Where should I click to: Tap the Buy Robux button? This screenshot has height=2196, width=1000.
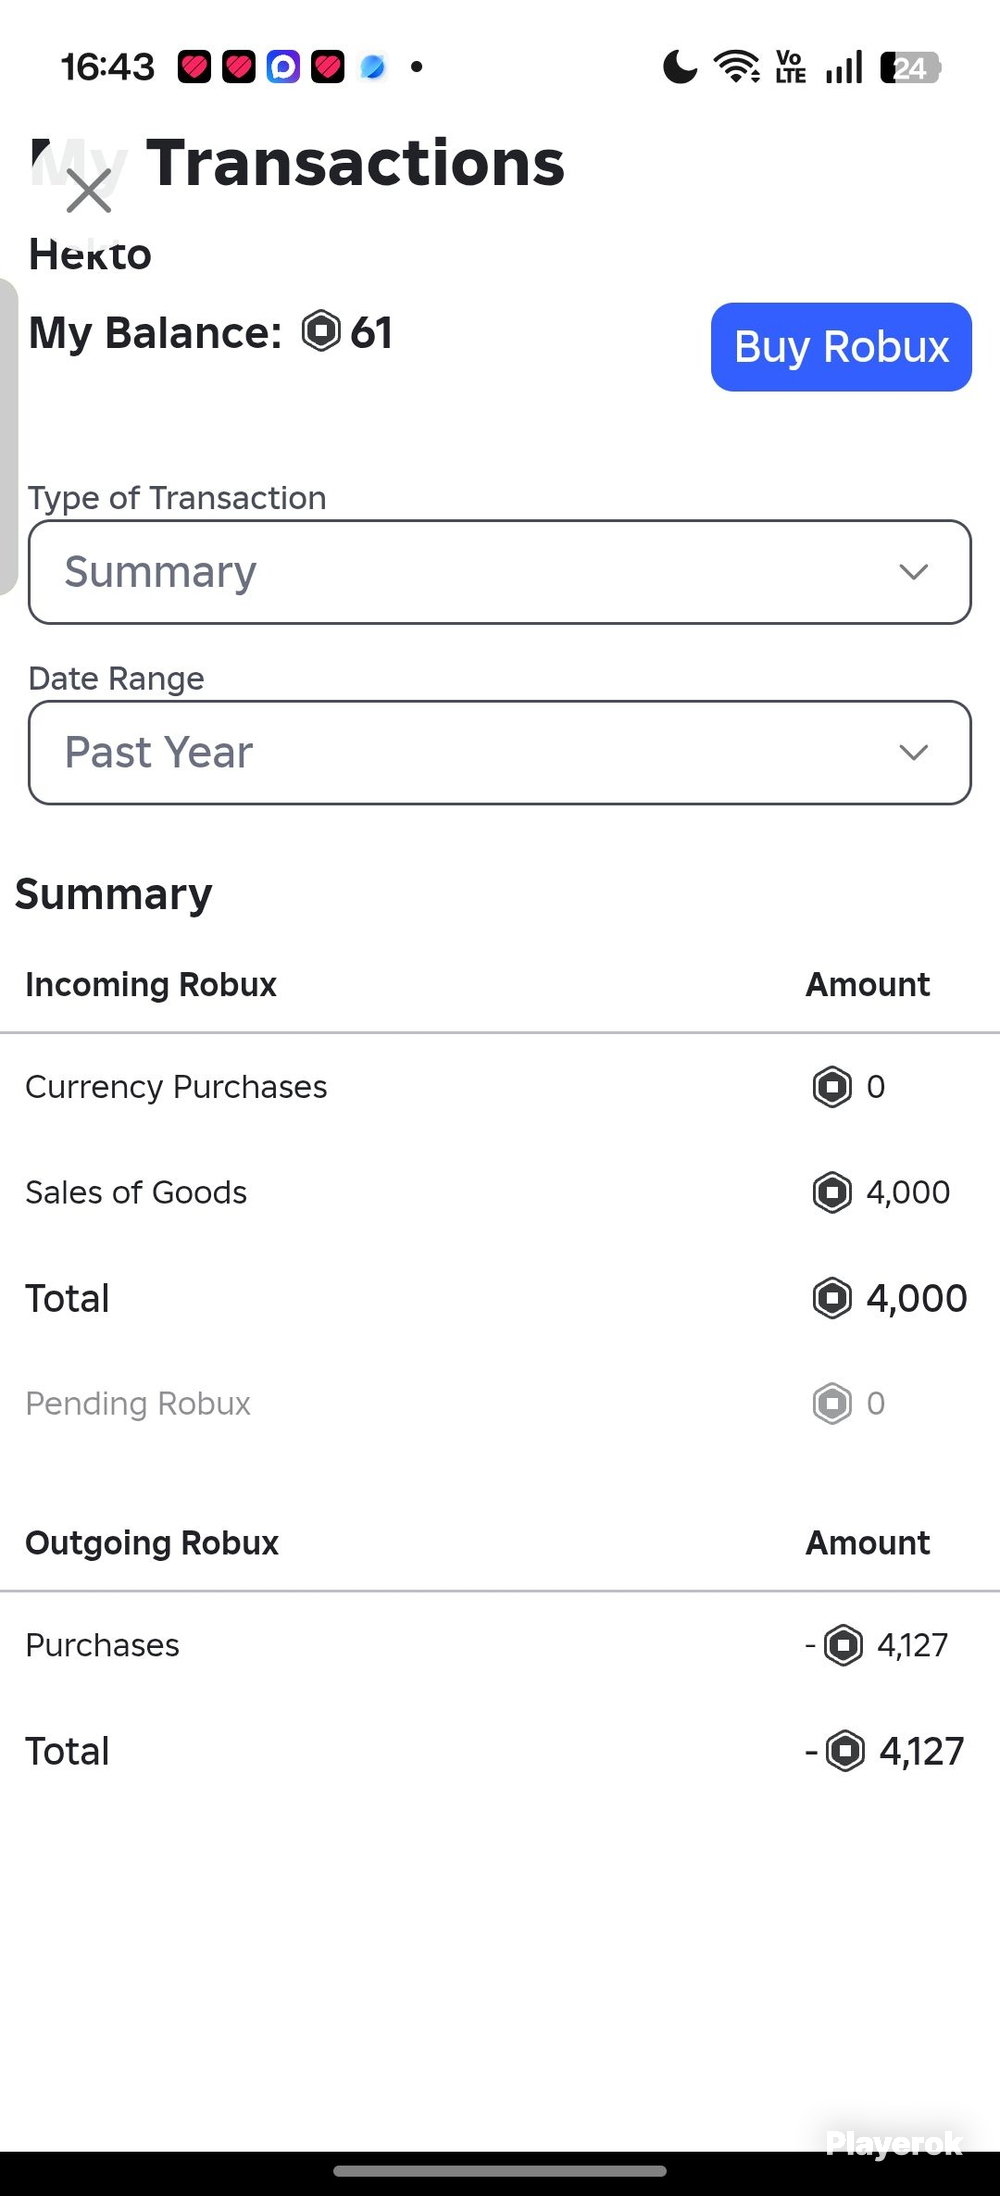point(841,347)
